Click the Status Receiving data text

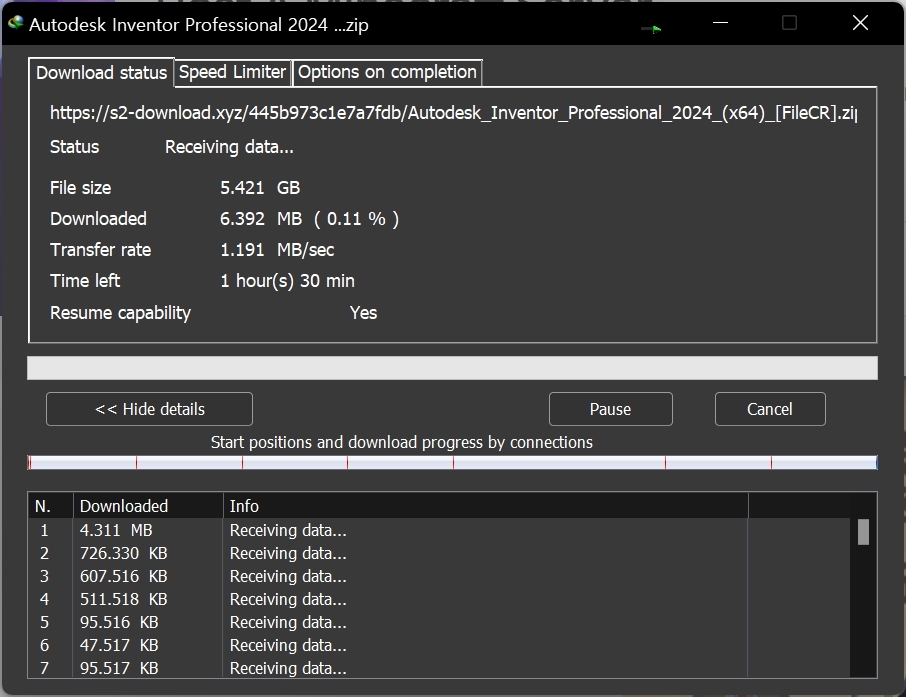click(x=229, y=147)
